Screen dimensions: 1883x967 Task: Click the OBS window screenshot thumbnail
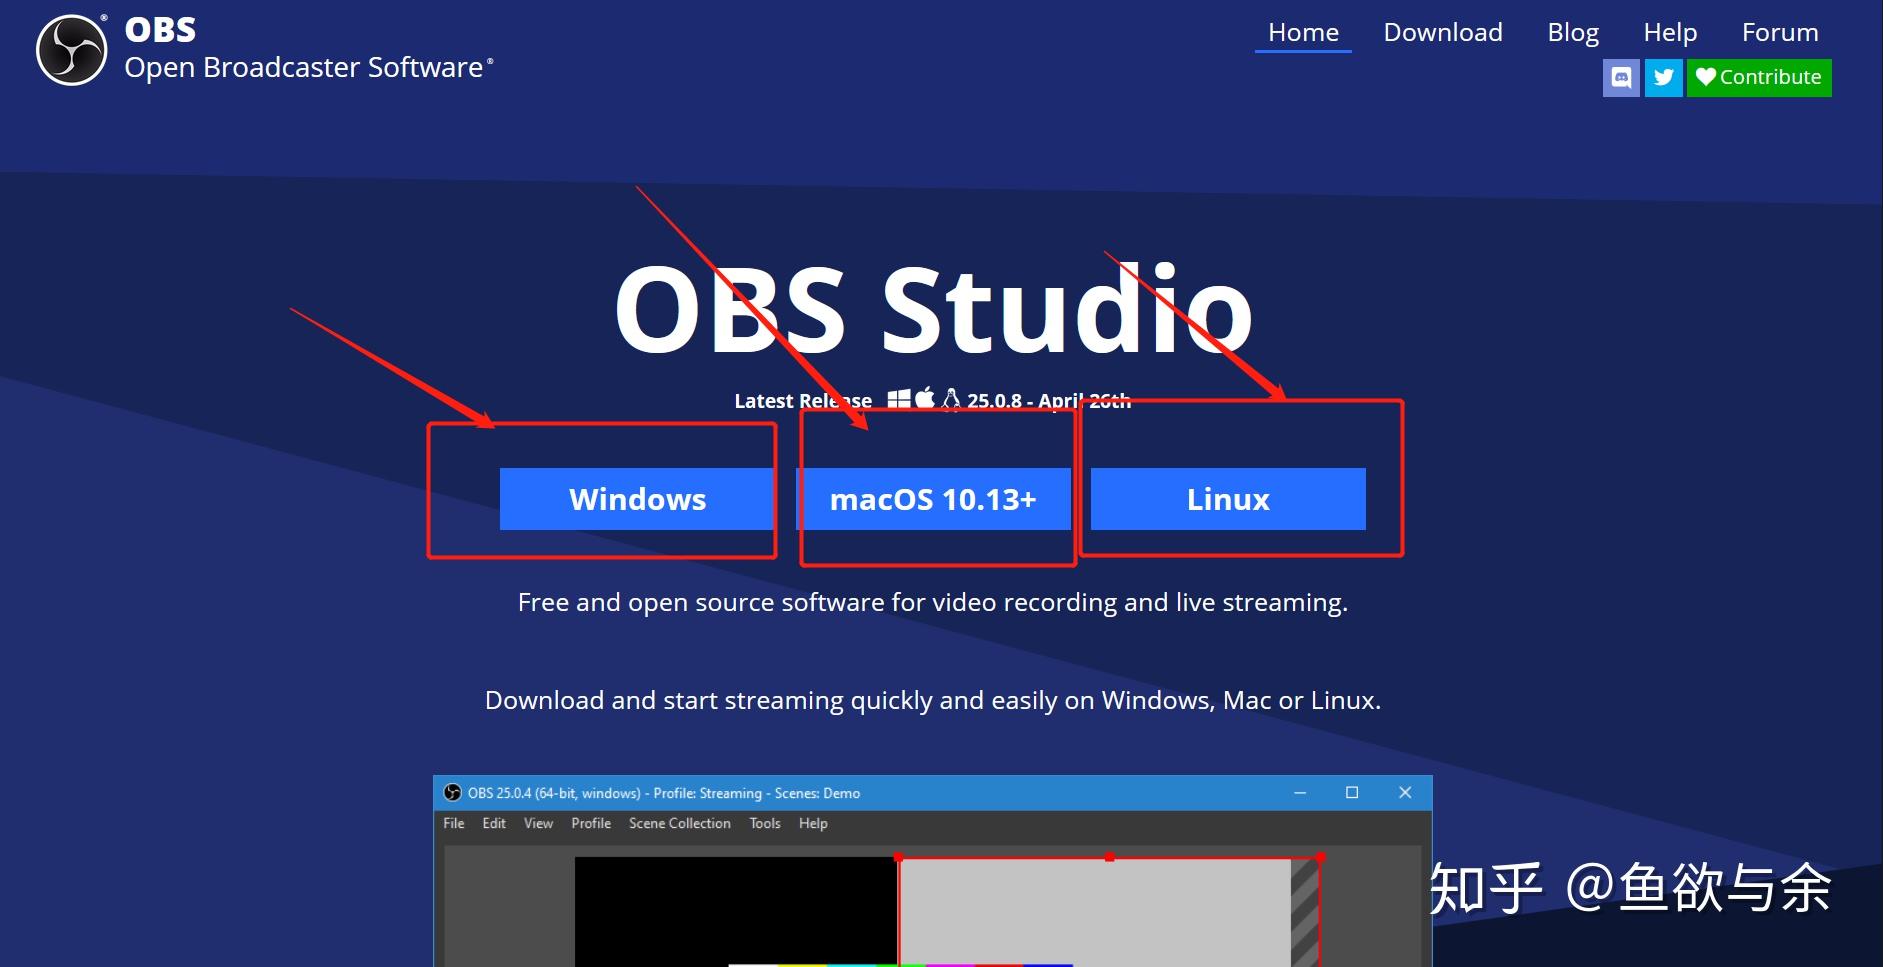(932, 870)
